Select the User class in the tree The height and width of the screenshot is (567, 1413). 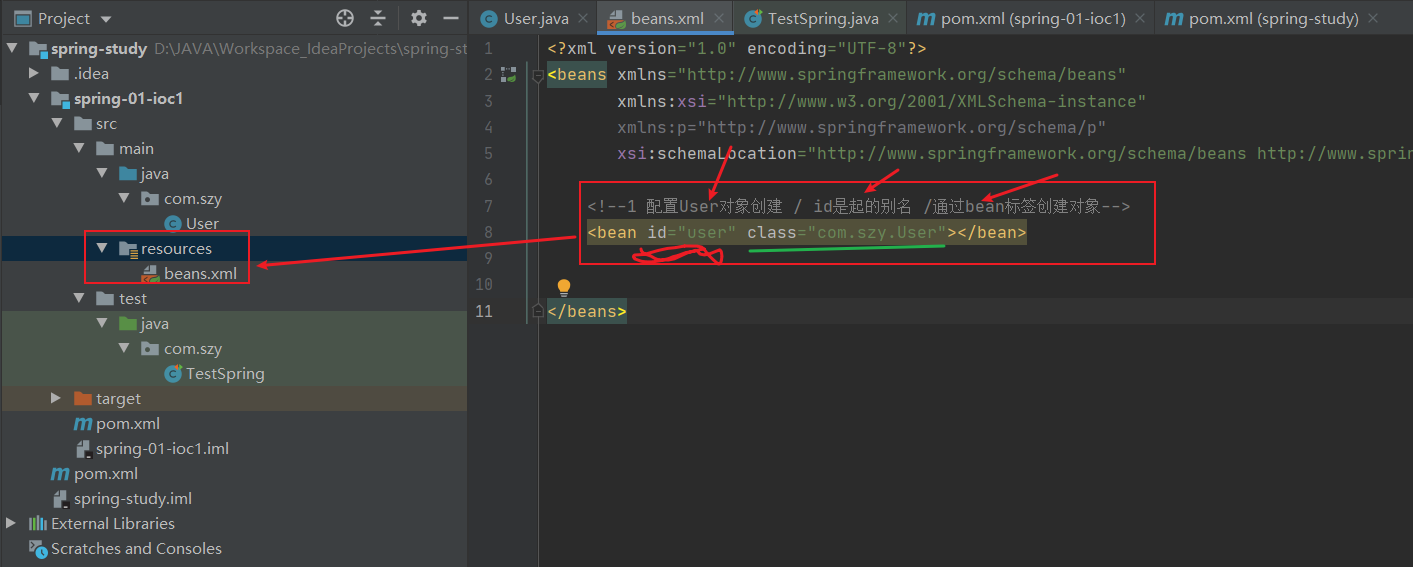tap(202, 224)
